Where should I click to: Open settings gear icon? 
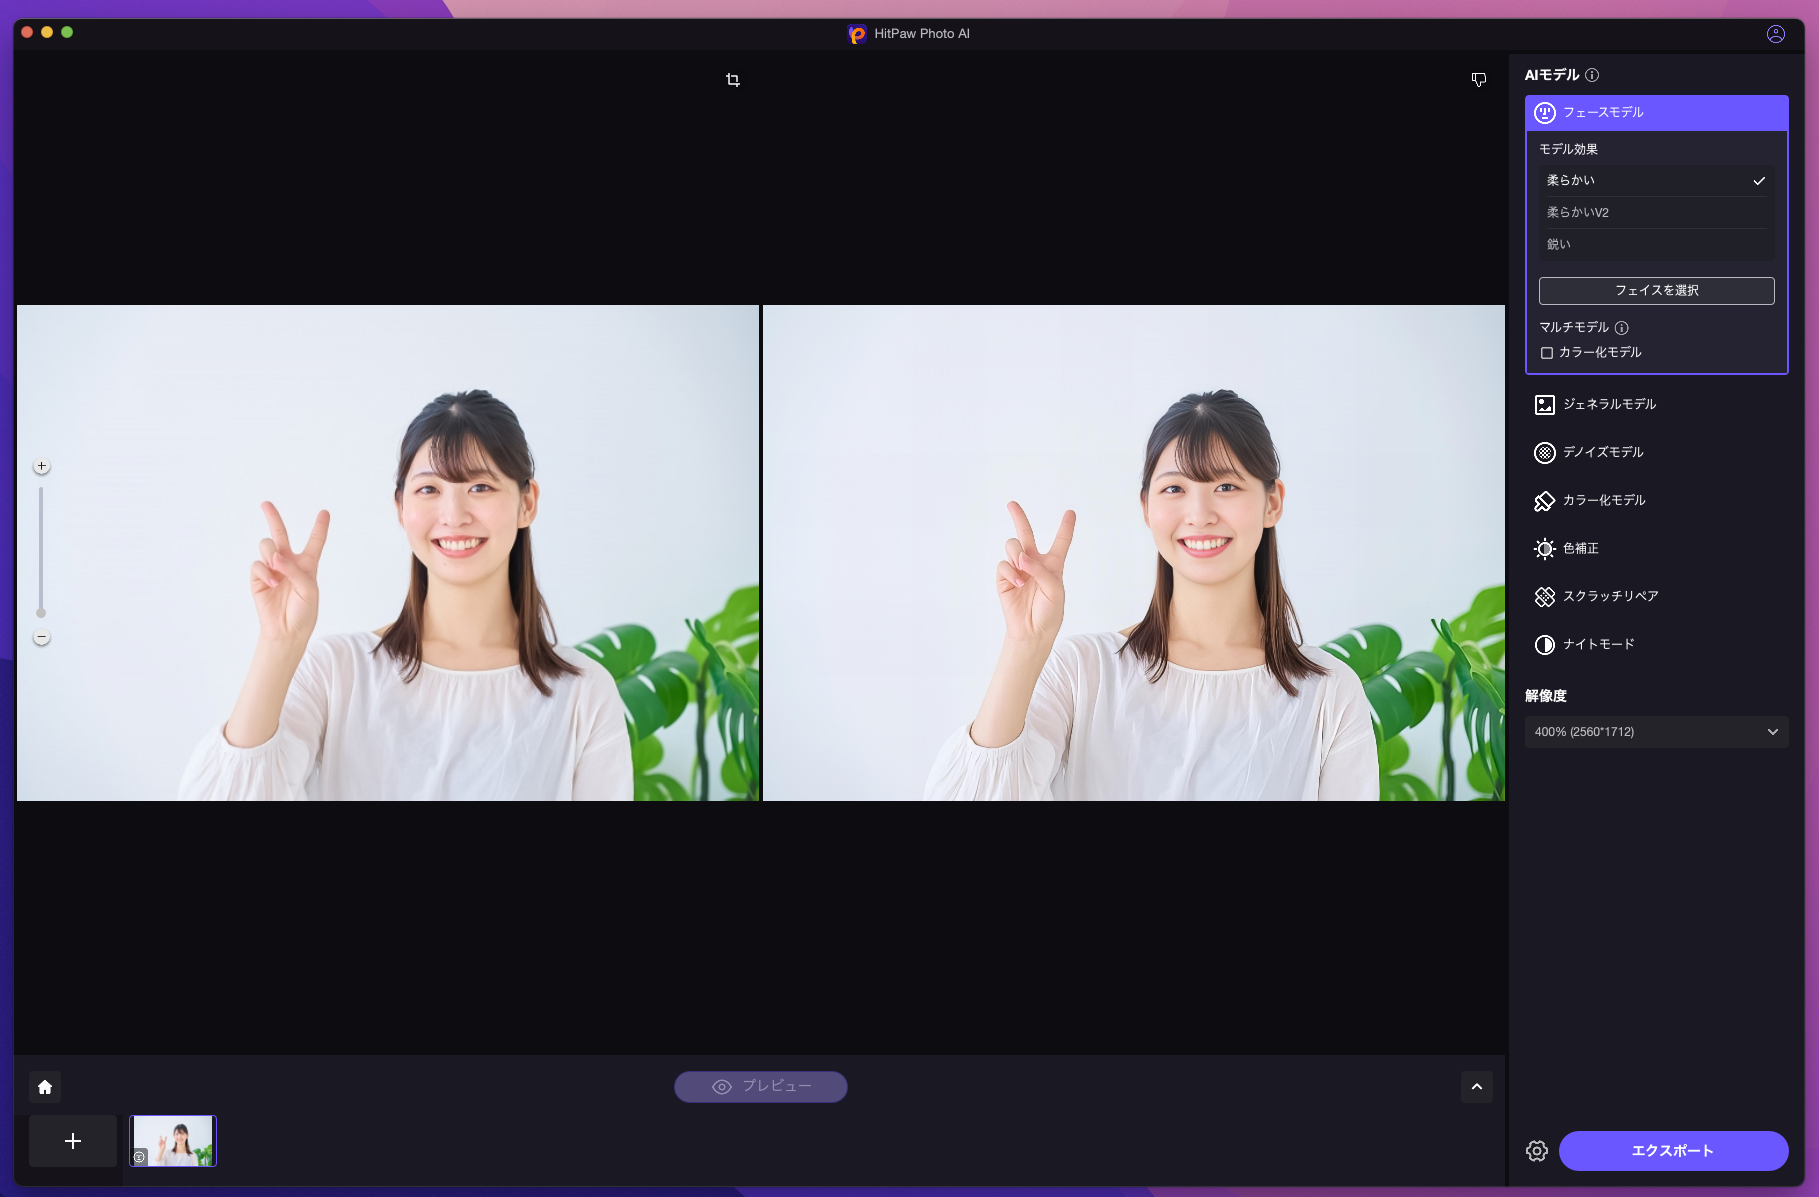[x=1537, y=1151]
